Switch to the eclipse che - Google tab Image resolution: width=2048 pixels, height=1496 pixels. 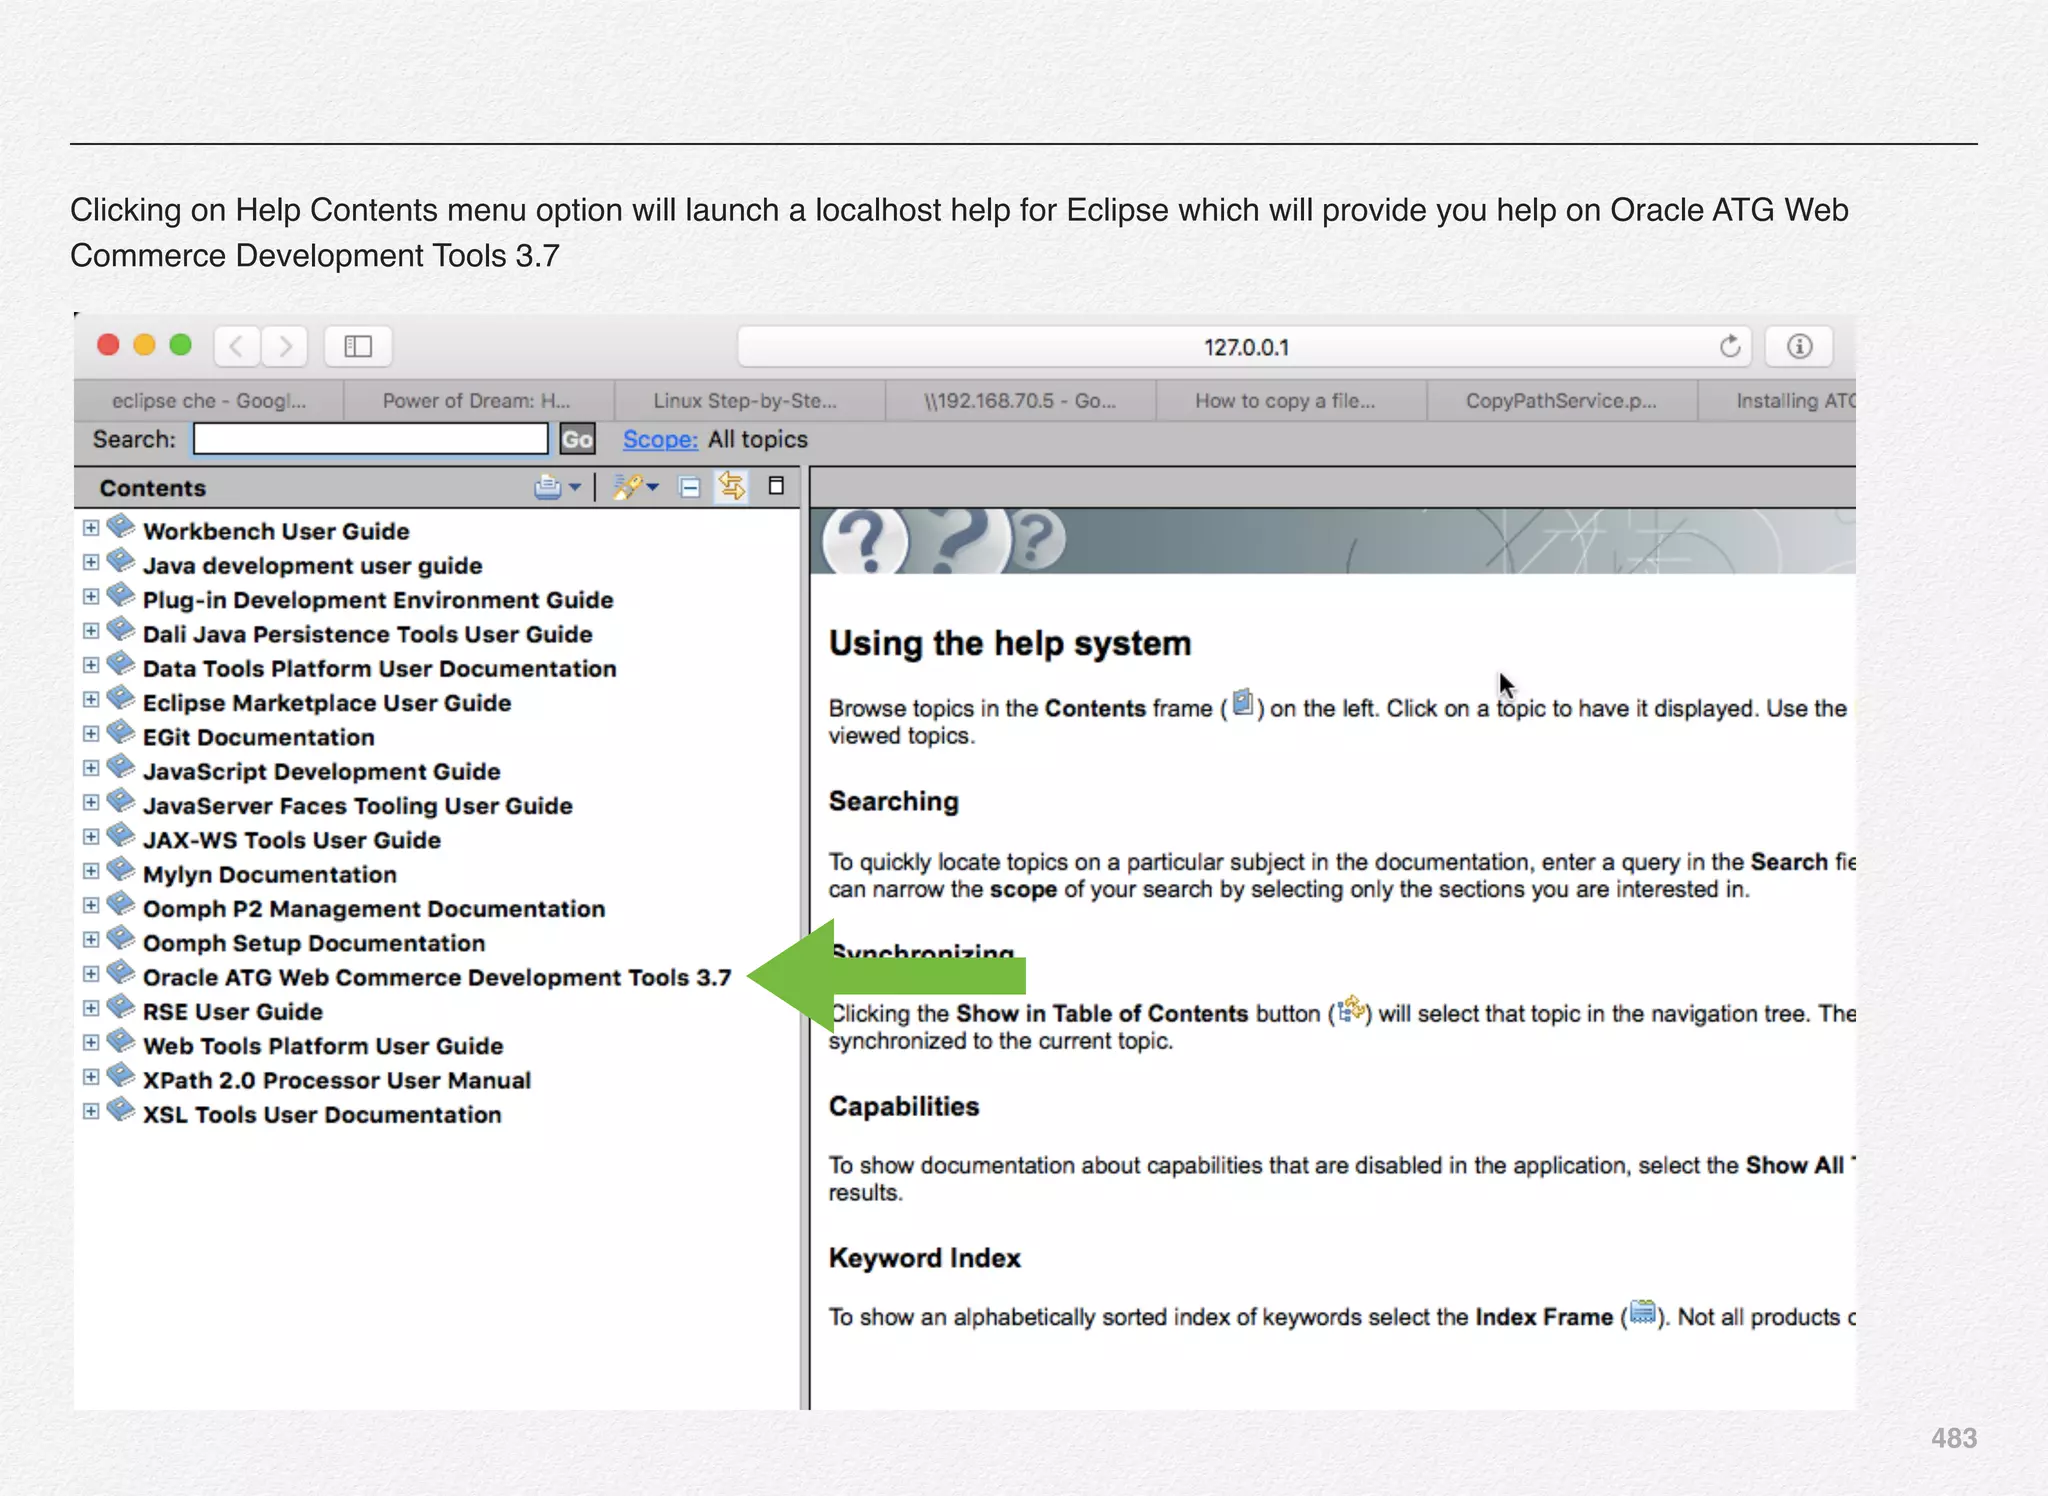209,400
